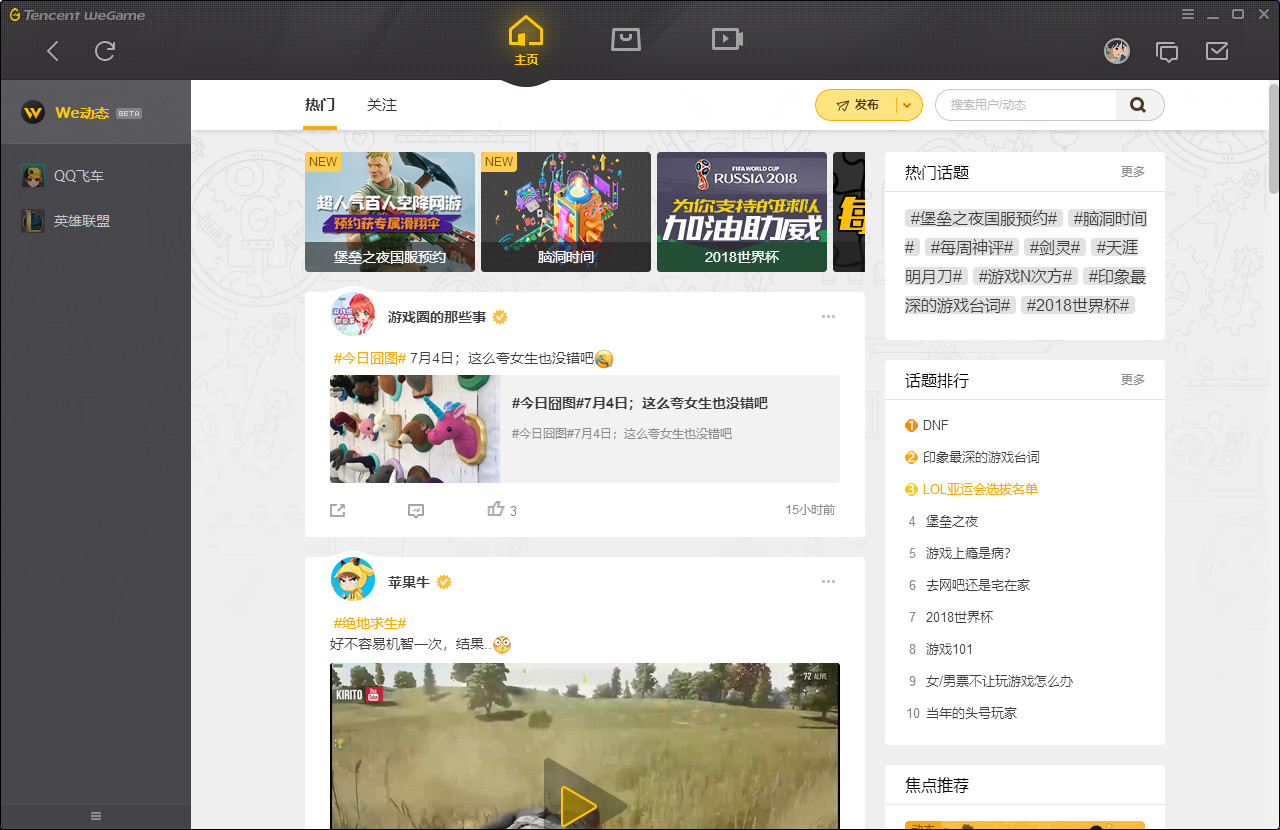Open the game store icon in the top bar
1280x830 pixels.
point(626,40)
